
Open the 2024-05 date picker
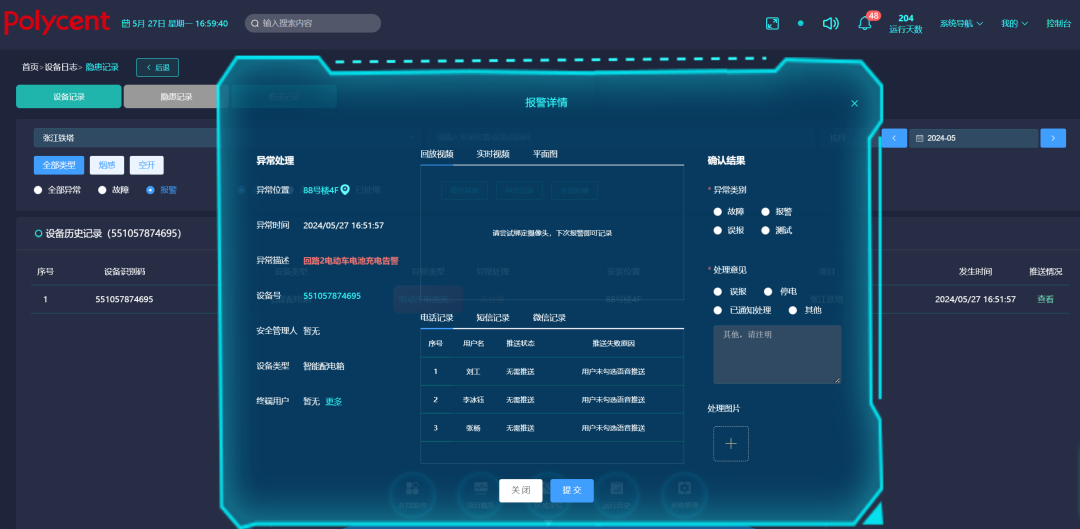click(x=973, y=138)
